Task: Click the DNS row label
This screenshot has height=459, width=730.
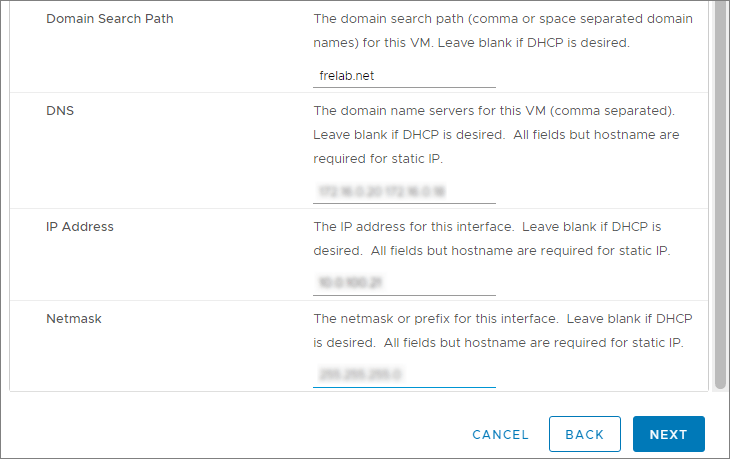Action: pos(60,111)
